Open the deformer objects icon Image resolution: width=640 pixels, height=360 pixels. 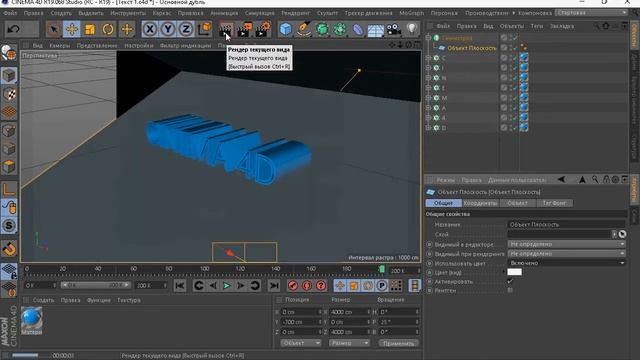click(358, 29)
